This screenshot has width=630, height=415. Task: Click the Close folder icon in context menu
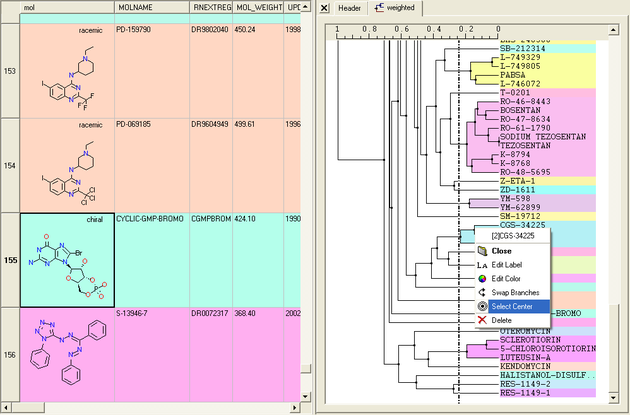coord(483,251)
